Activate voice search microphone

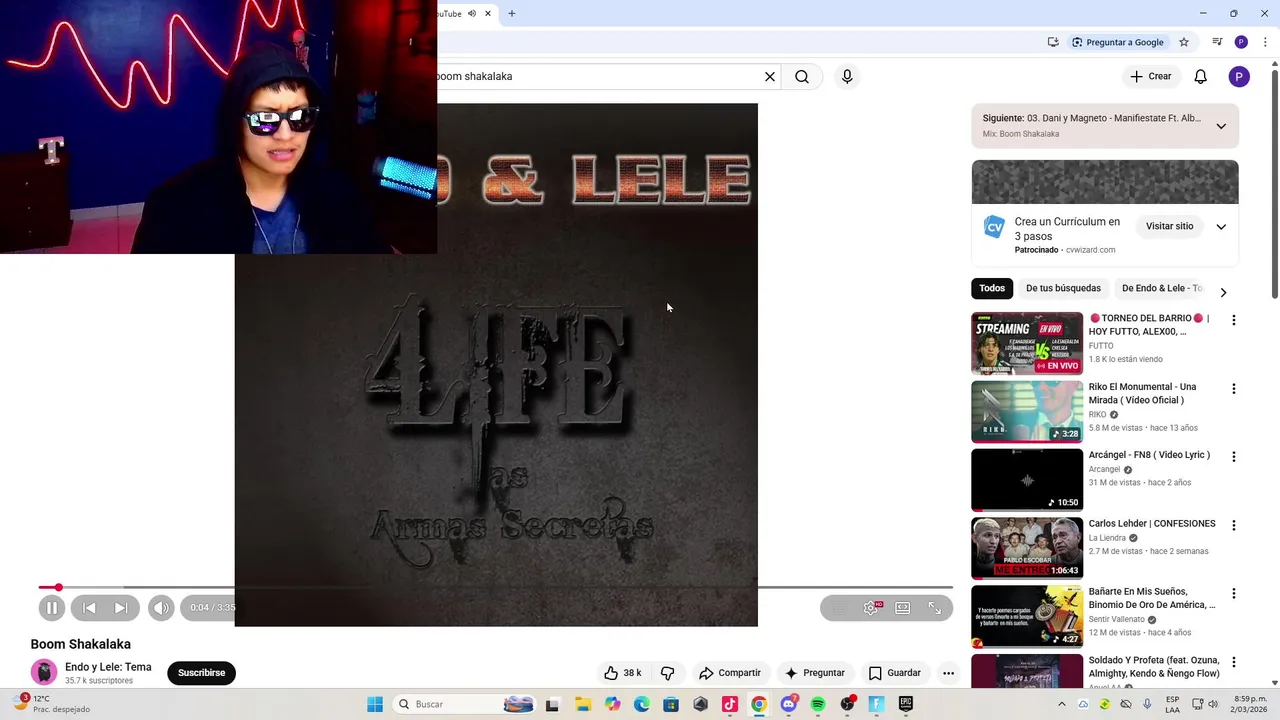click(x=847, y=76)
